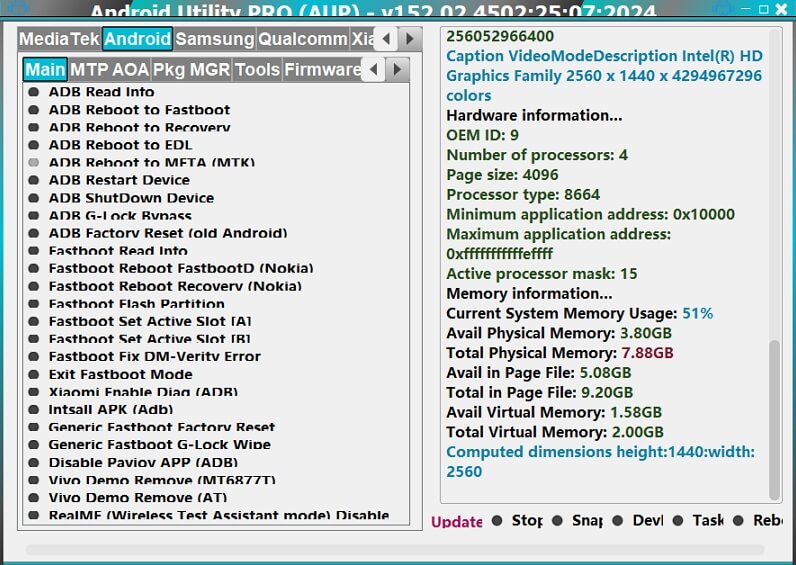Select Exit Fastboot Mode

click(x=110, y=374)
